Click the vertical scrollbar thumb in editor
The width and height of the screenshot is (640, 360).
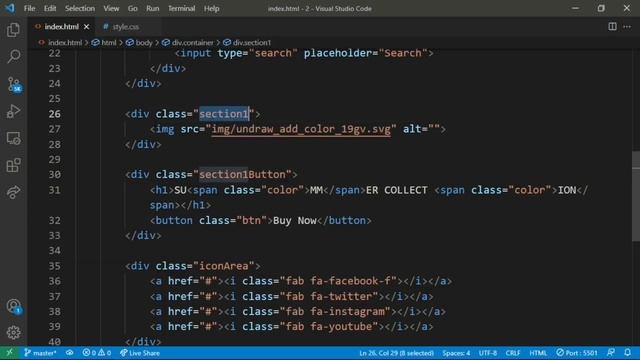pyautogui.click(x=636, y=196)
